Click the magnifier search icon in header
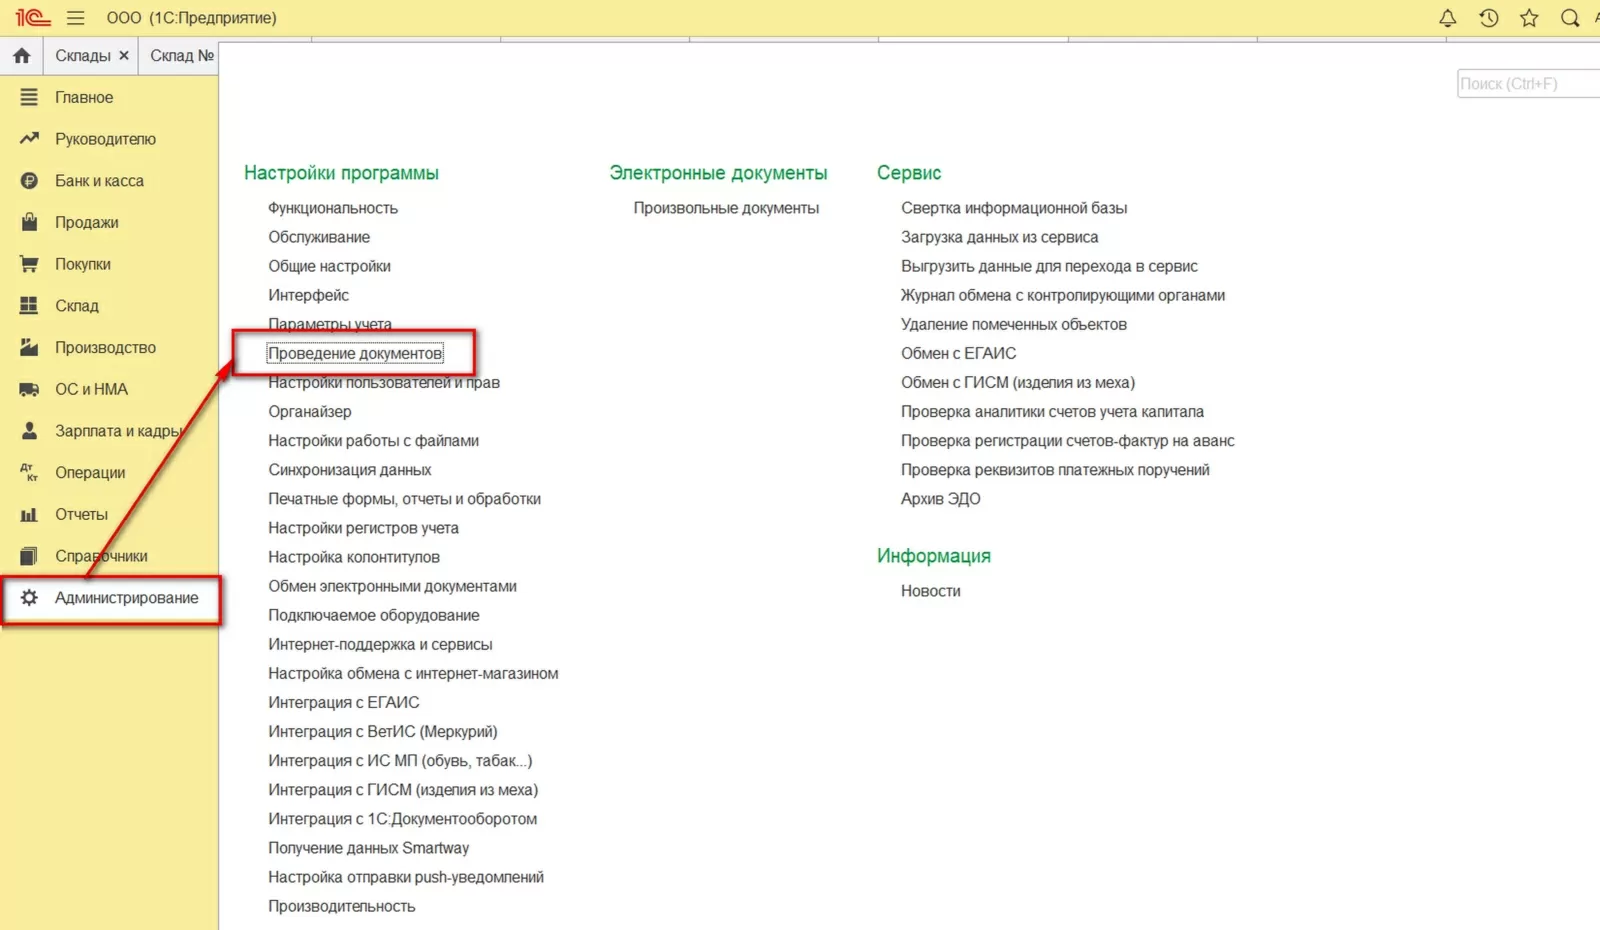 (1570, 18)
